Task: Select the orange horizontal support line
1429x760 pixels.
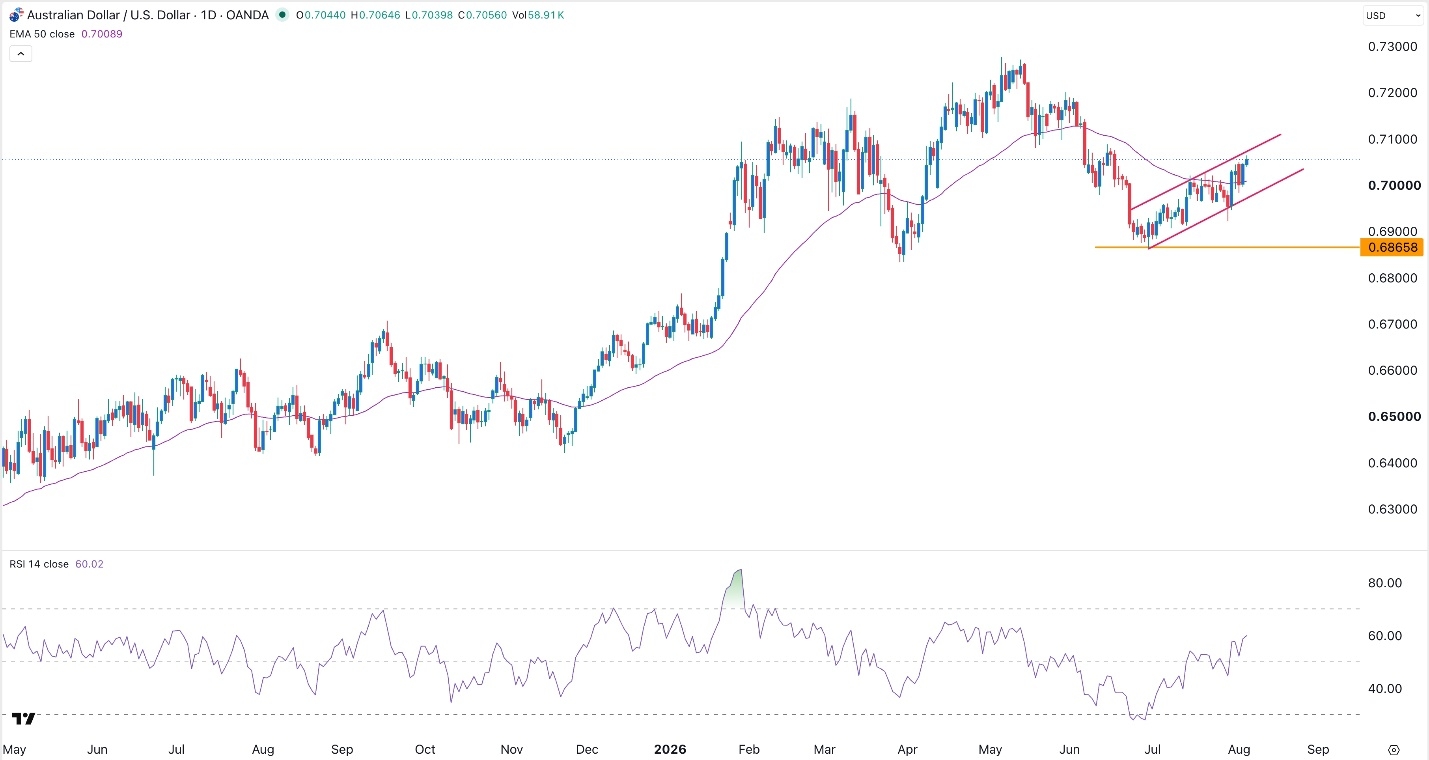Action: tap(1228, 247)
